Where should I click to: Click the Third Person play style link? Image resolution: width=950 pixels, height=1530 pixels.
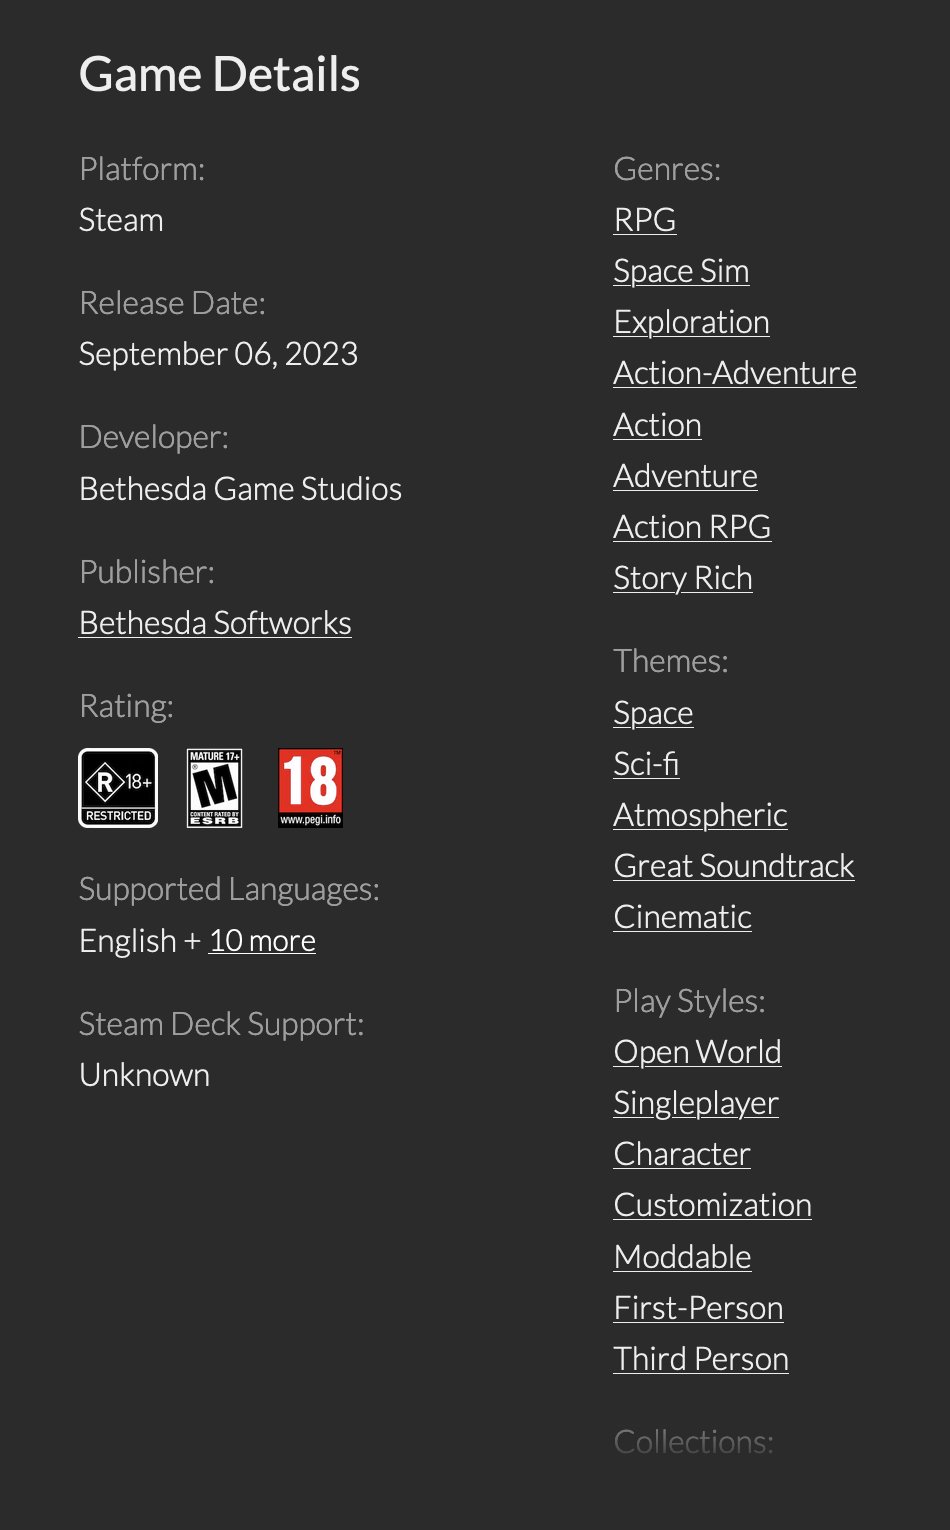pyautogui.click(x=700, y=1358)
